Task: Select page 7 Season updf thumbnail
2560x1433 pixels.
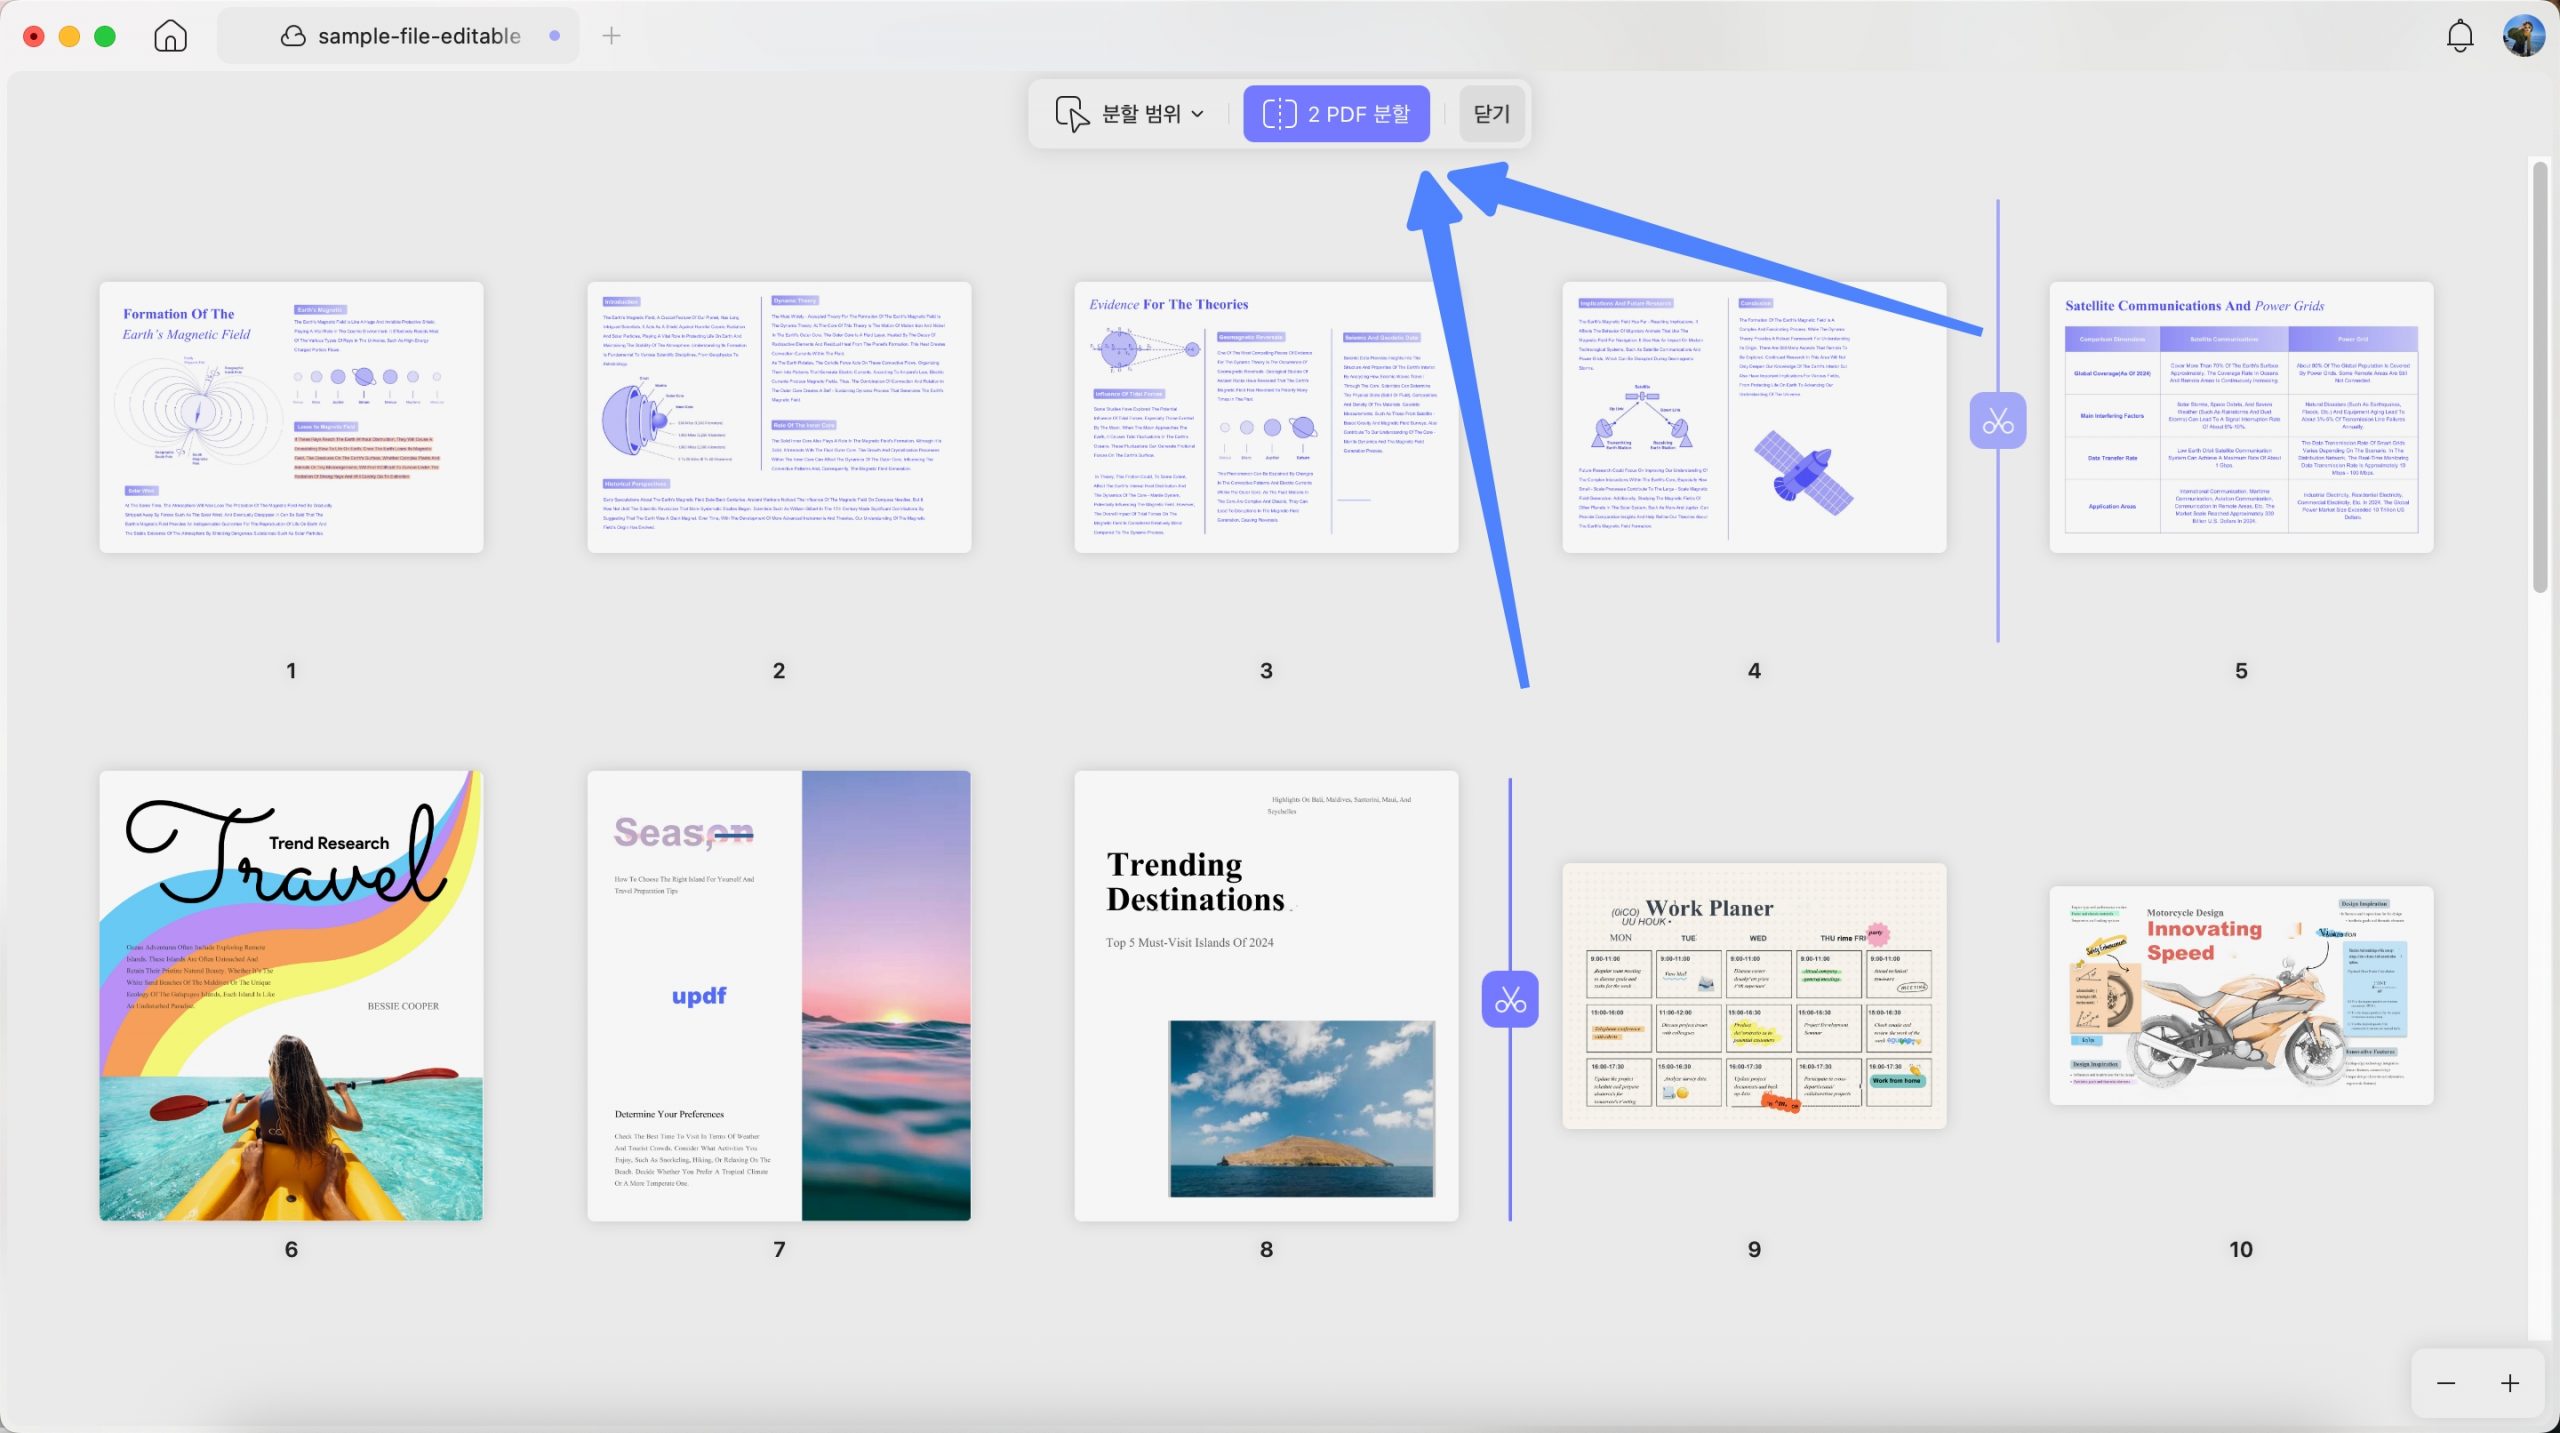Action: pyautogui.click(x=779, y=995)
